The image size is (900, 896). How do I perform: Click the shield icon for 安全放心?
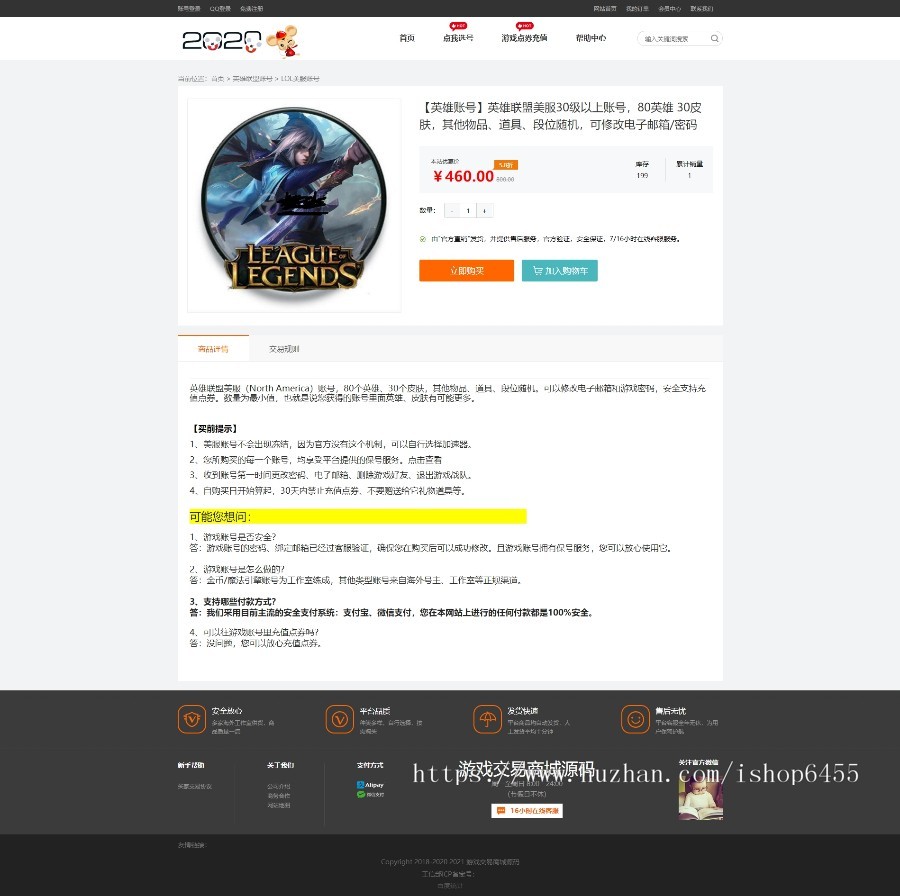191,718
